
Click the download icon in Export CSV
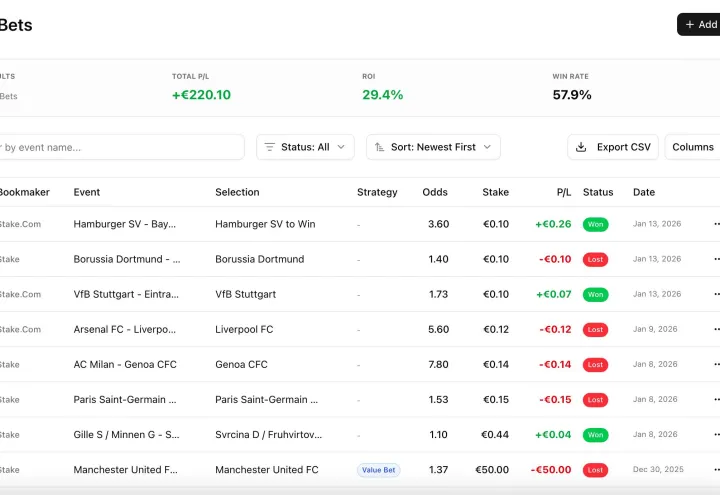[x=581, y=147]
